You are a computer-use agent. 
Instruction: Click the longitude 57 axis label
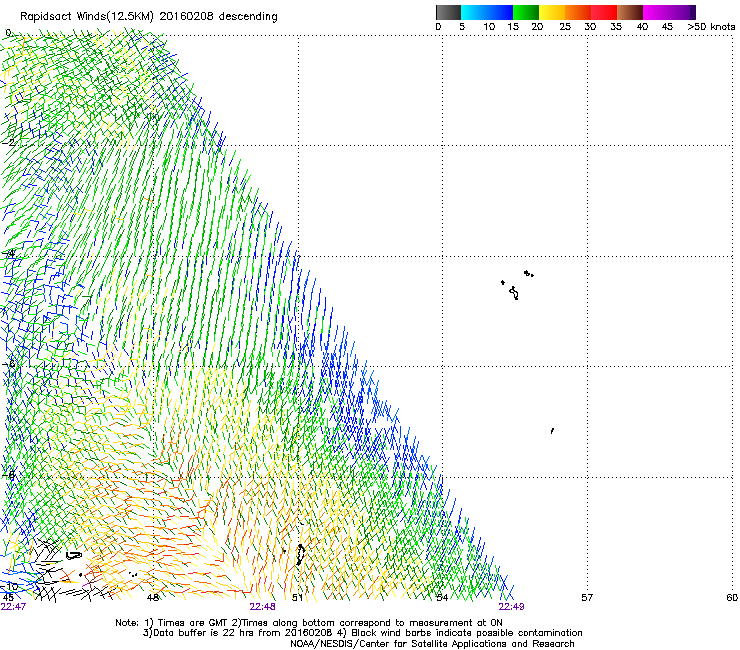pyautogui.click(x=587, y=598)
